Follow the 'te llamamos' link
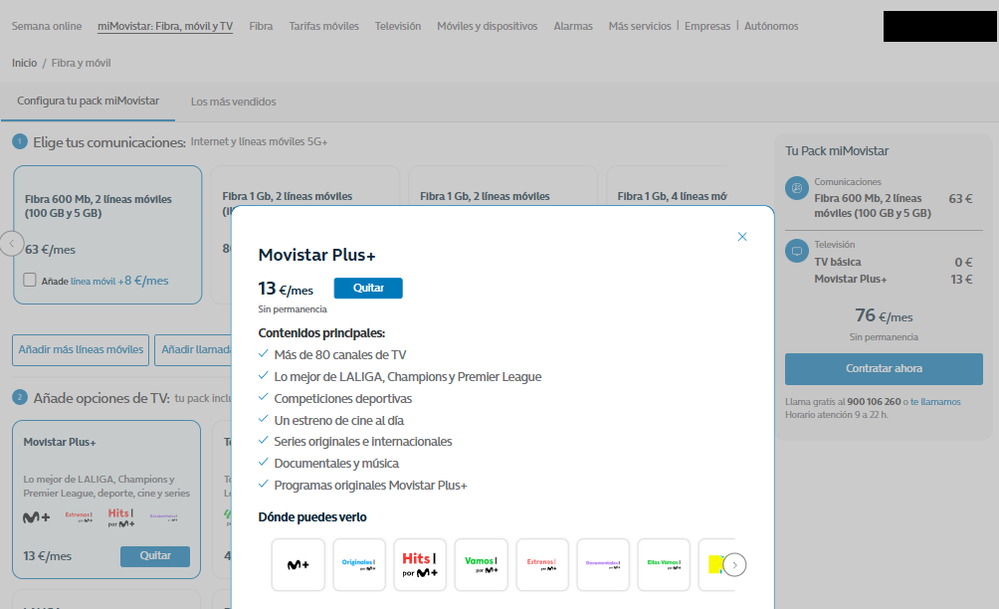 point(935,402)
